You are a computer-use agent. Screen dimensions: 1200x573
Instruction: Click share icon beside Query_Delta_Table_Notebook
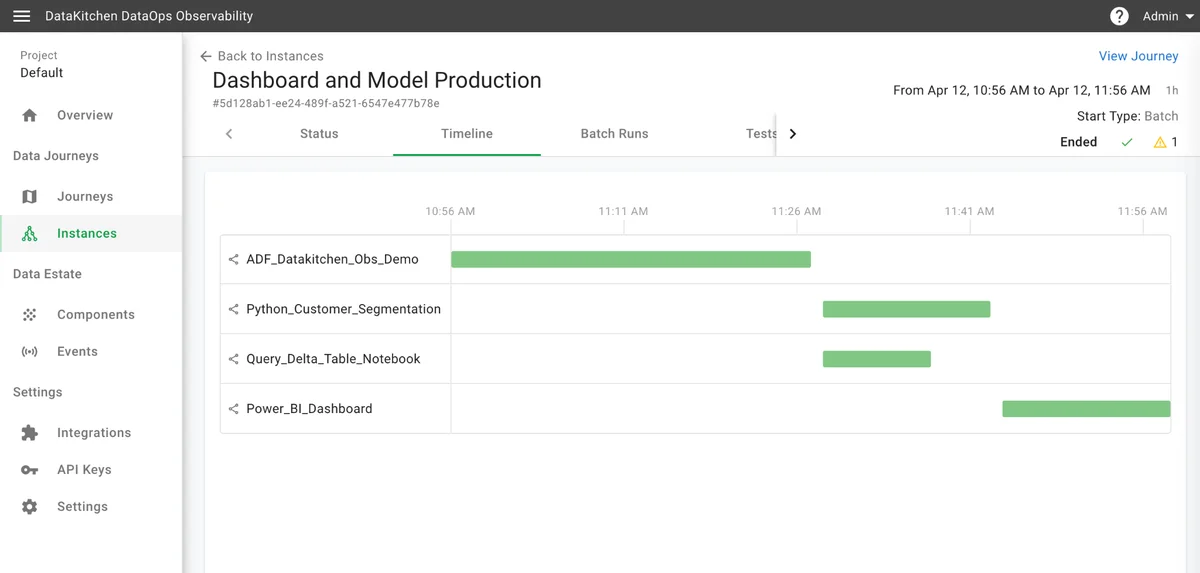click(x=234, y=359)
